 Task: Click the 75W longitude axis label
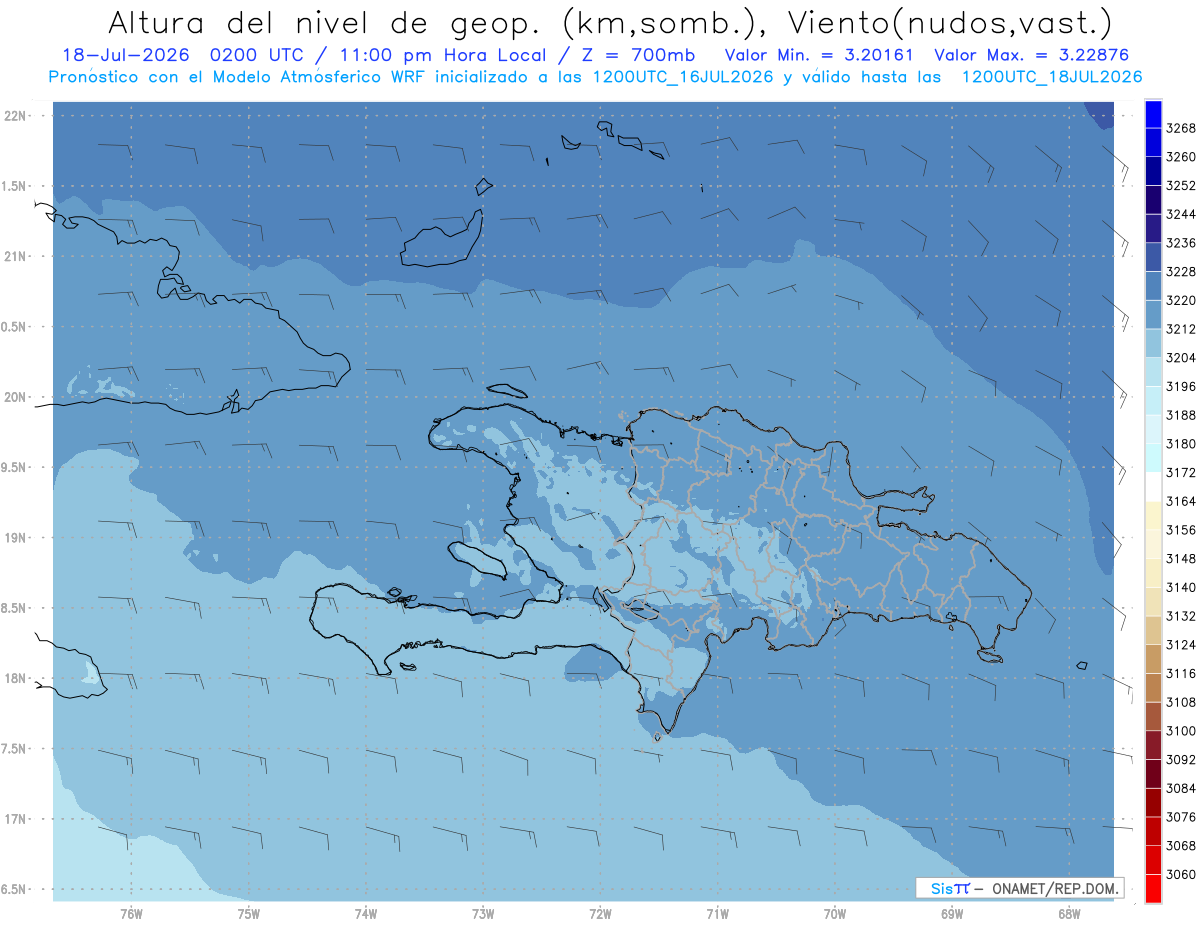249,914
